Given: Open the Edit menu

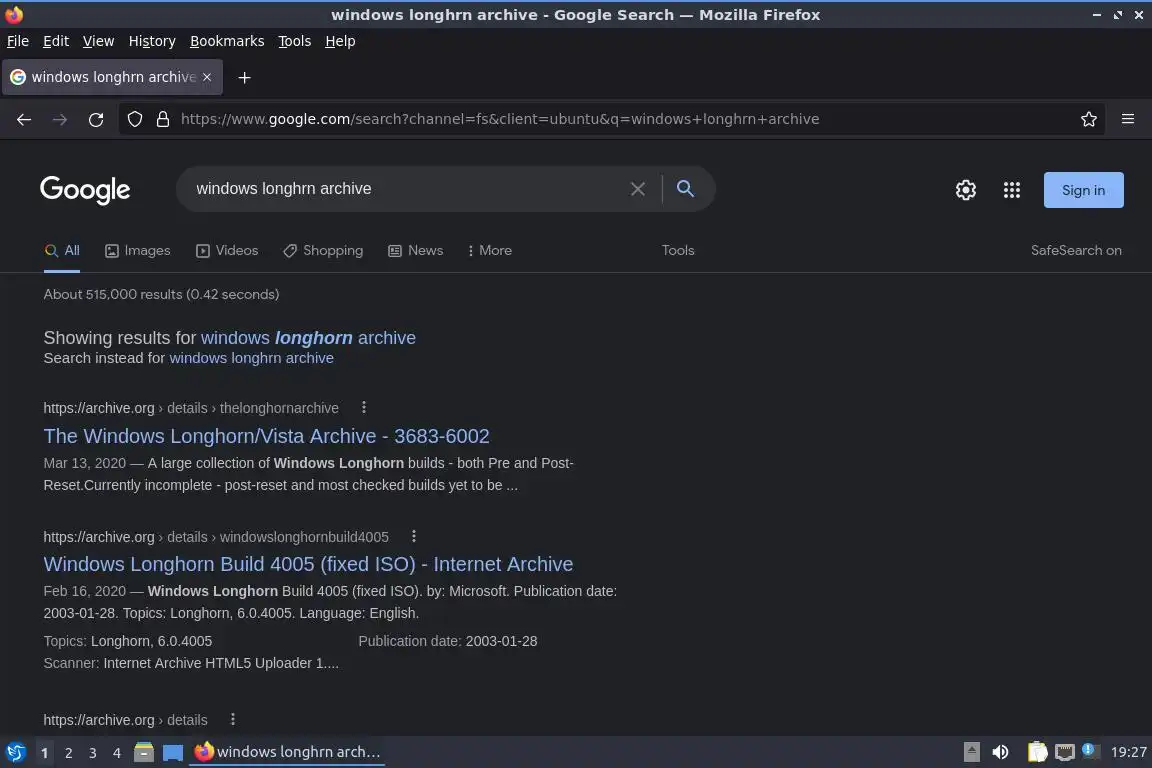Looking at the screenshot, I should 56,41.
